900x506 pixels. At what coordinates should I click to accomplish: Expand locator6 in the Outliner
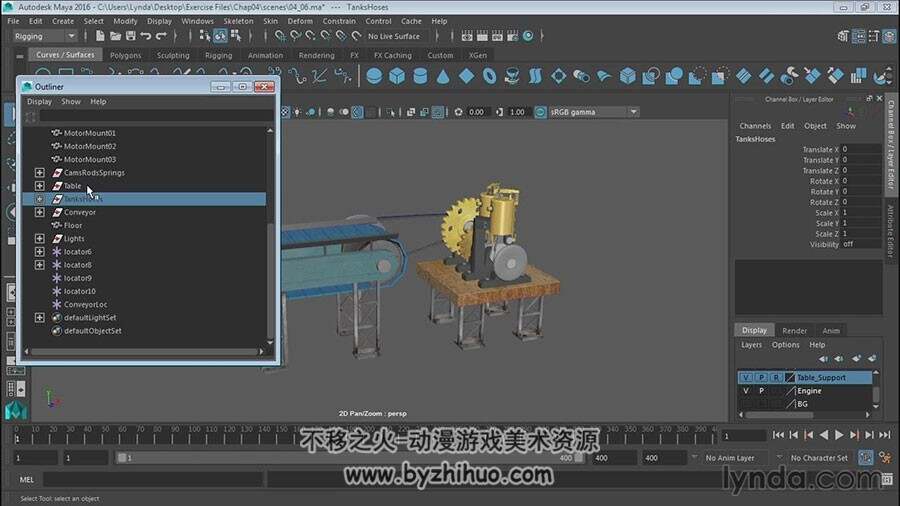(40, 251)
